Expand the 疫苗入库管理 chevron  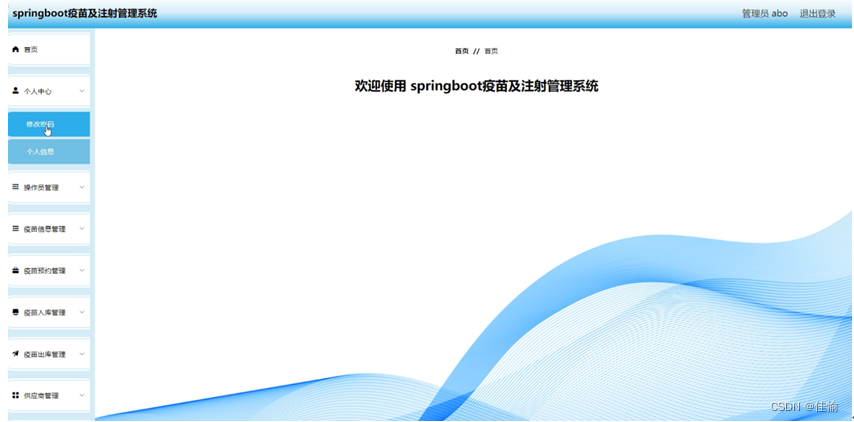[x=82, y=313]
